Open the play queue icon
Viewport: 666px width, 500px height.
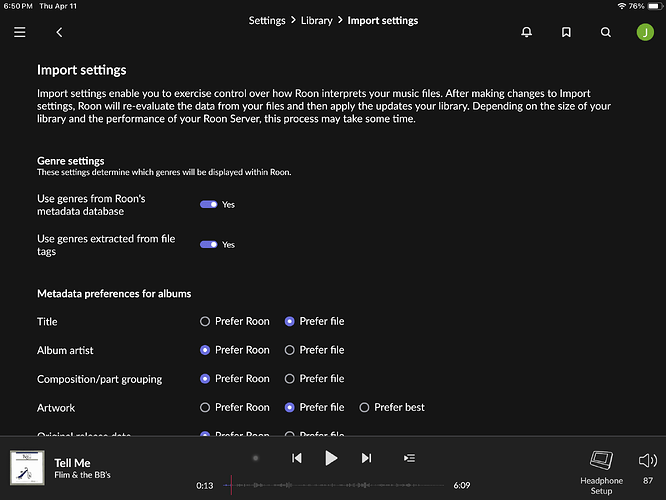(x=409, y=458)
